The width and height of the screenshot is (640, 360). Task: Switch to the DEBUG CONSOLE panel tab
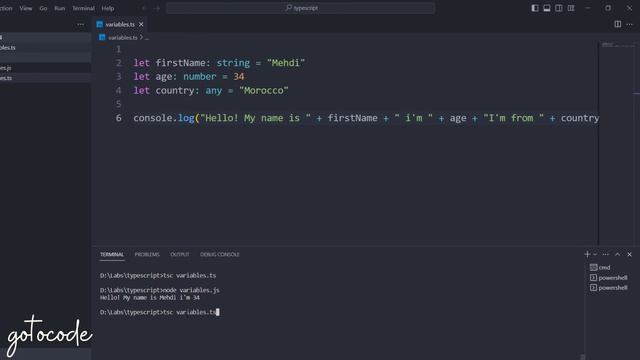pyautogui.click(x=220, y=254)
